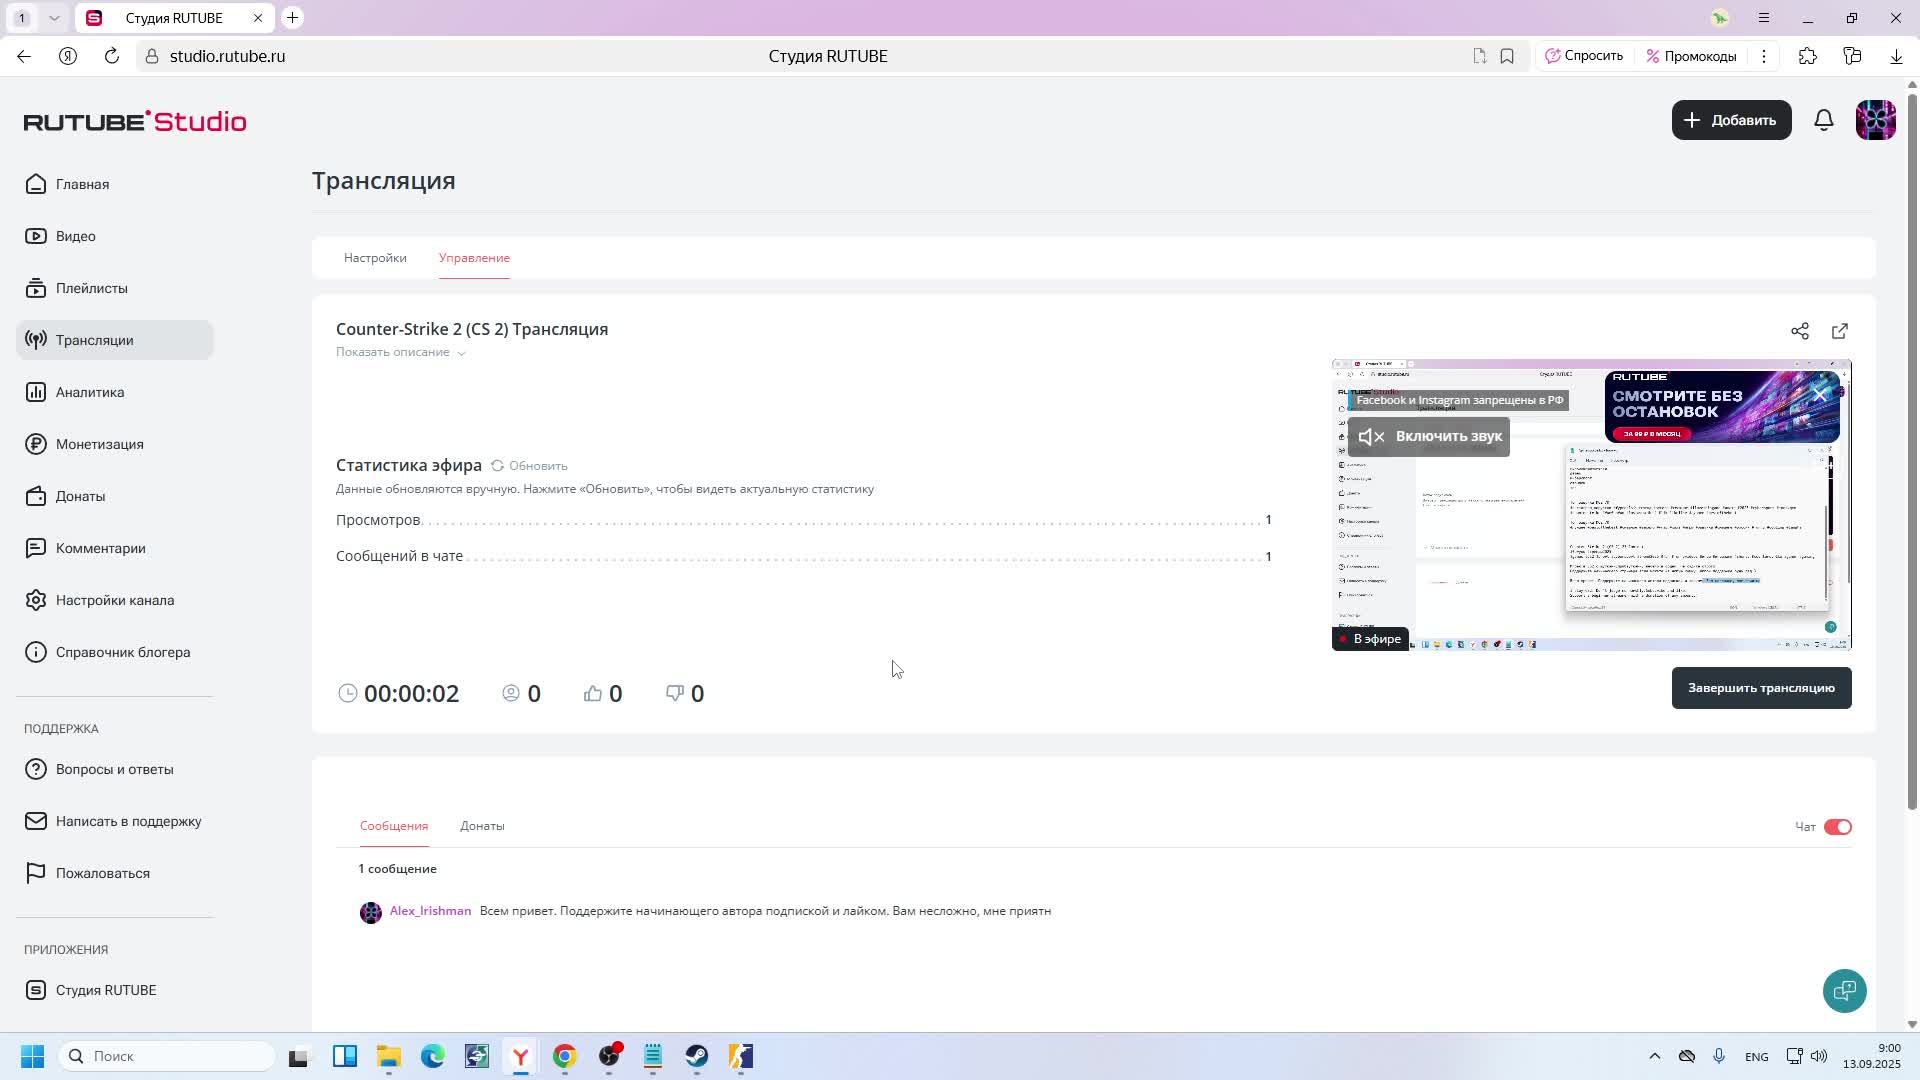Open the Монетизация sidebar item
1920x1080 pixels.
click(99, 444)
